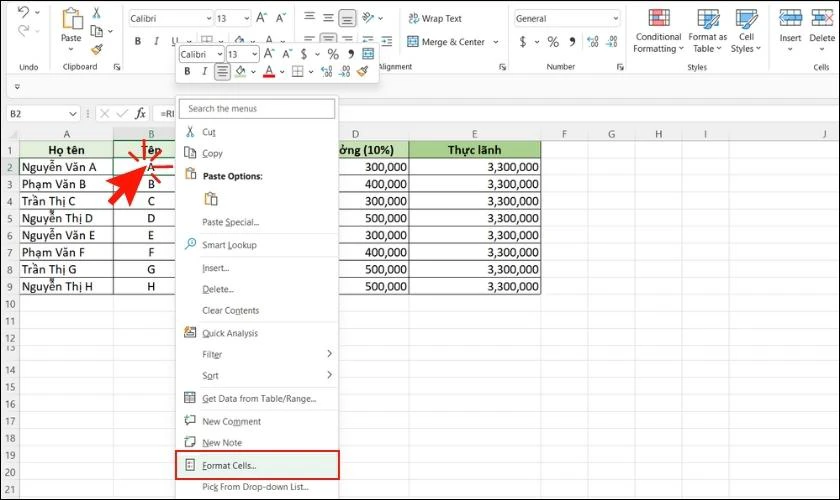Screen dimensions: 840x500
Task: Click the Undo arrow icon in the ribbon
Action: coord(23,12)
